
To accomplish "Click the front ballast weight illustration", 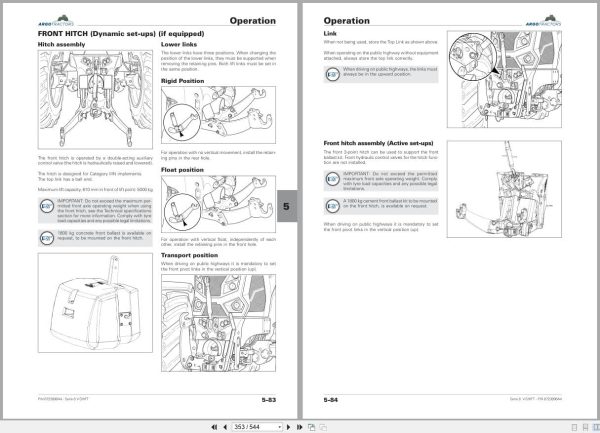I will point(95,303).
